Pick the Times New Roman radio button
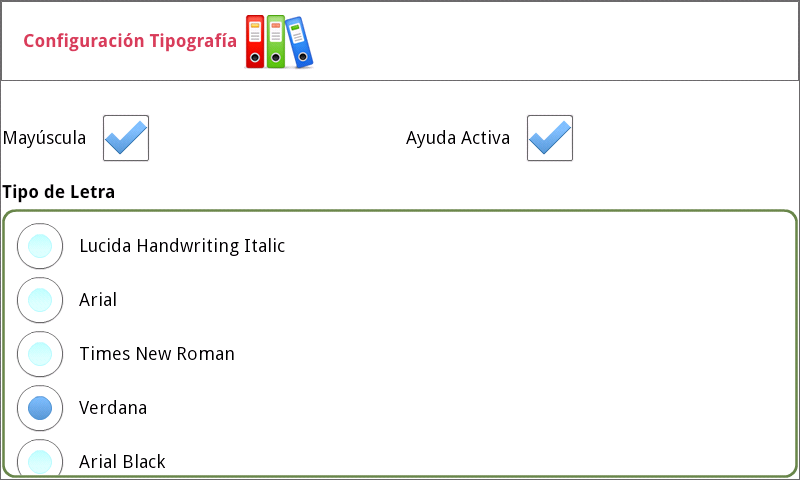This screenshot has height=480, width=800. [x=40, y=354]
